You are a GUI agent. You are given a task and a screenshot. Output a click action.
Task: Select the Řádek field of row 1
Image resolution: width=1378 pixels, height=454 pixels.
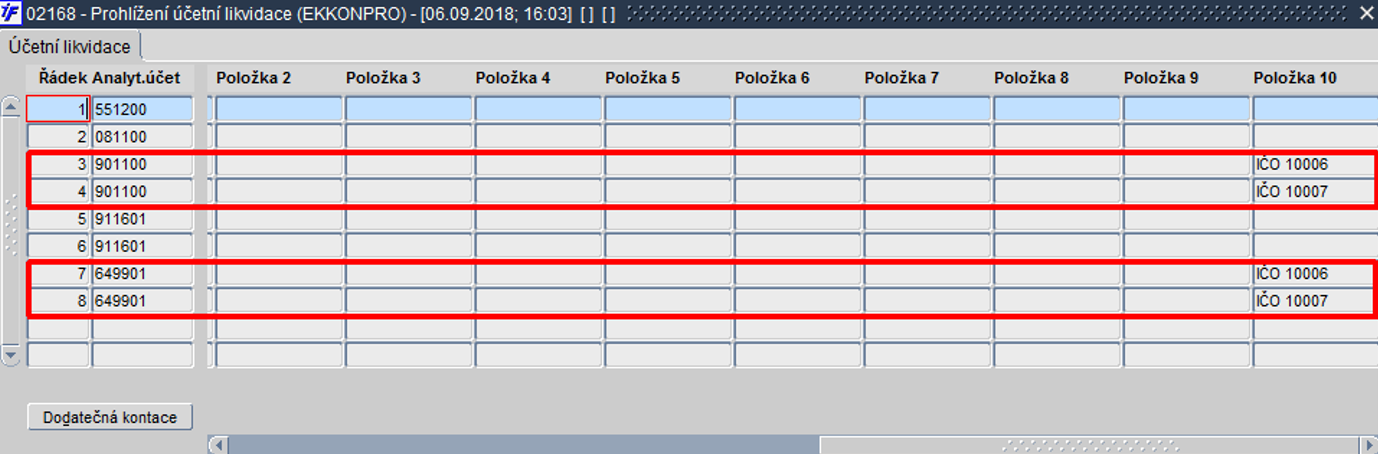coord(58,109)
